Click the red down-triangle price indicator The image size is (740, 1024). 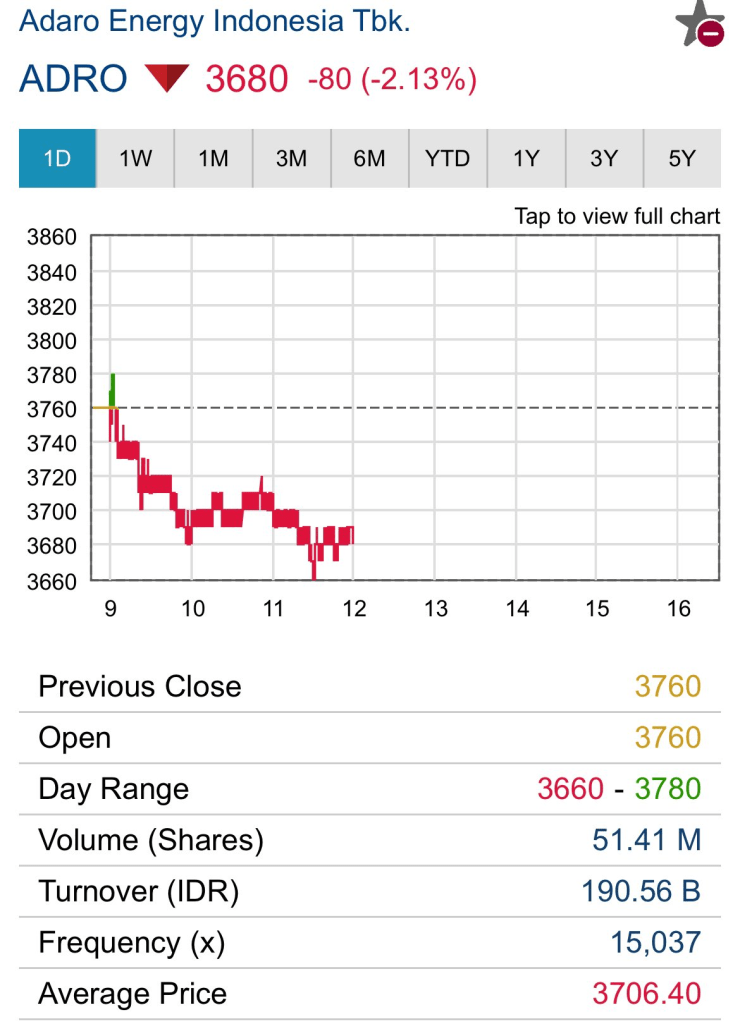(x=167, y=78)
